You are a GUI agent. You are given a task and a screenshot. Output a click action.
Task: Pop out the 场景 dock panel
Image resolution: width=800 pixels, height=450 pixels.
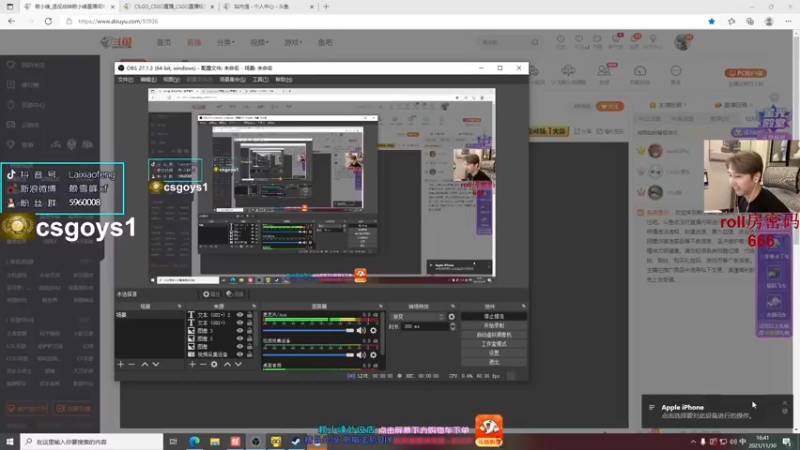click(180, 306)
